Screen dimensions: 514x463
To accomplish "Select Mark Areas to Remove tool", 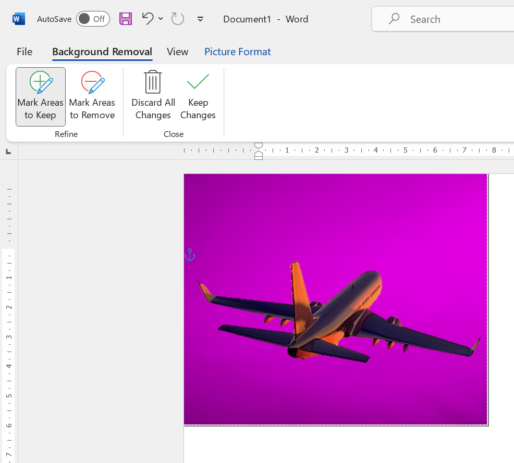I will click(92, 97).
